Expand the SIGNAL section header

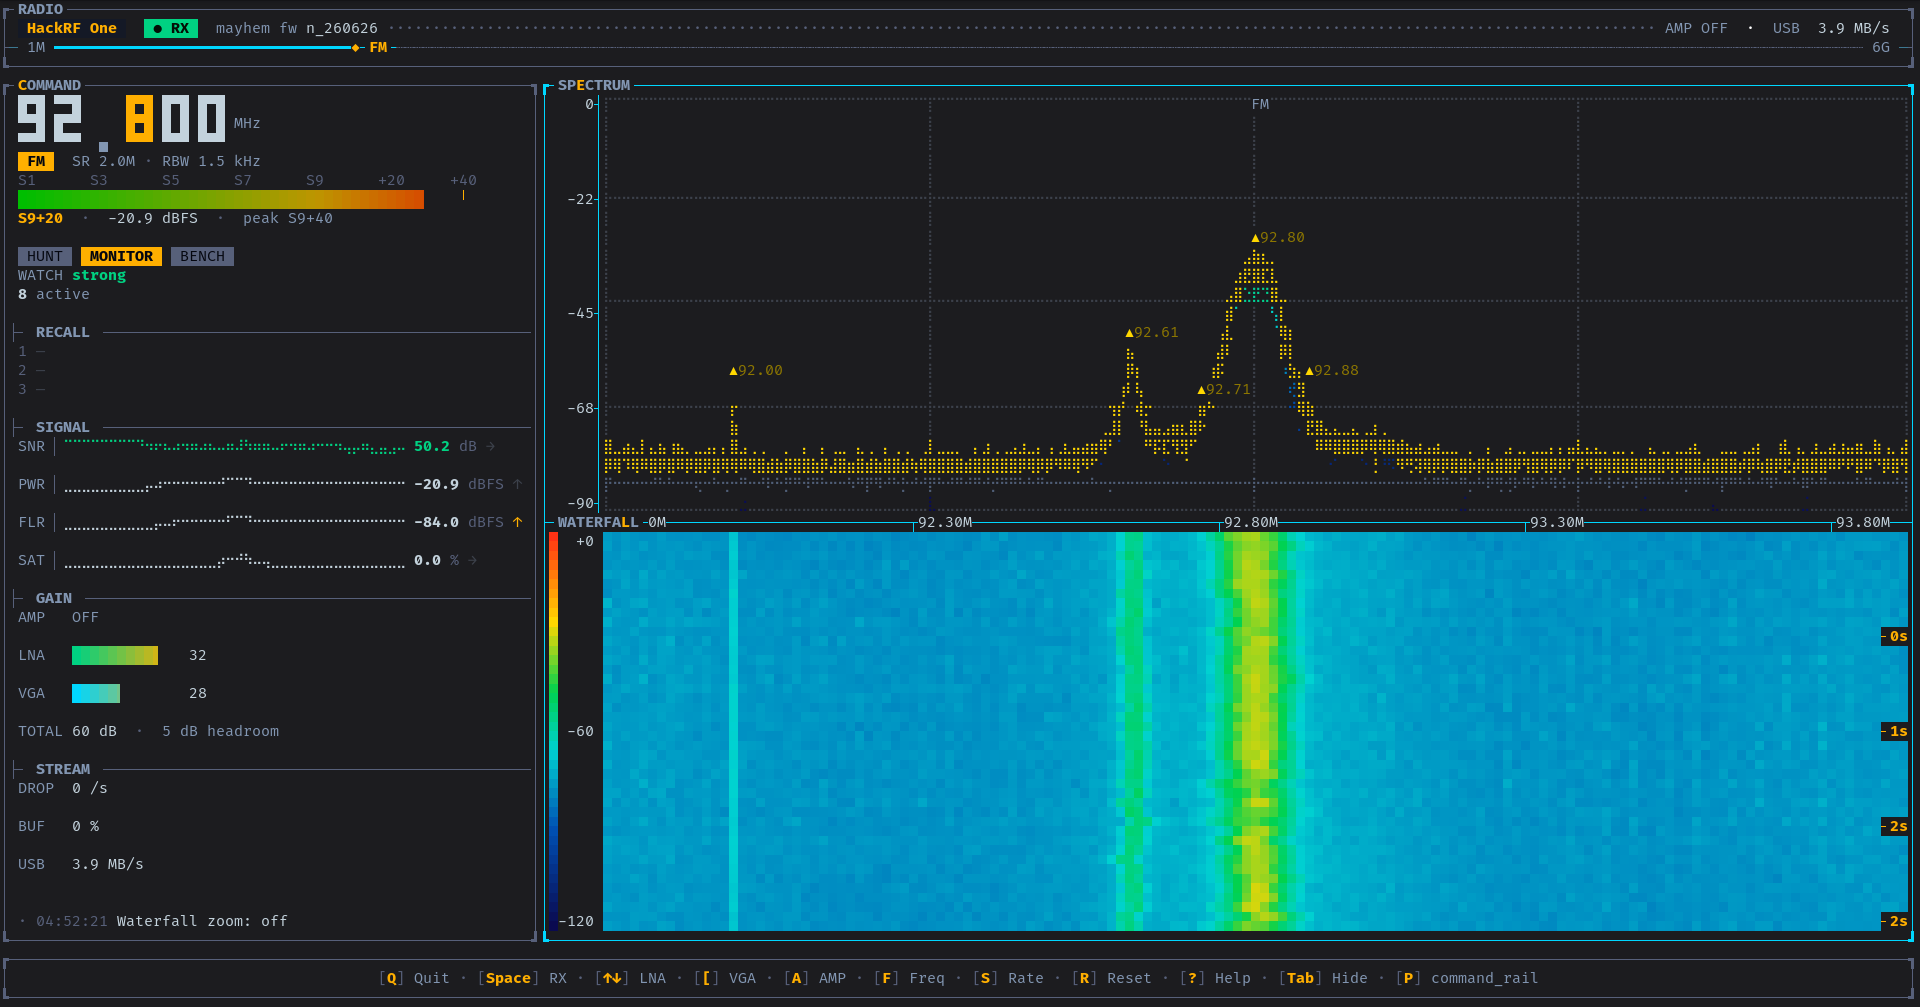(62, 427)
